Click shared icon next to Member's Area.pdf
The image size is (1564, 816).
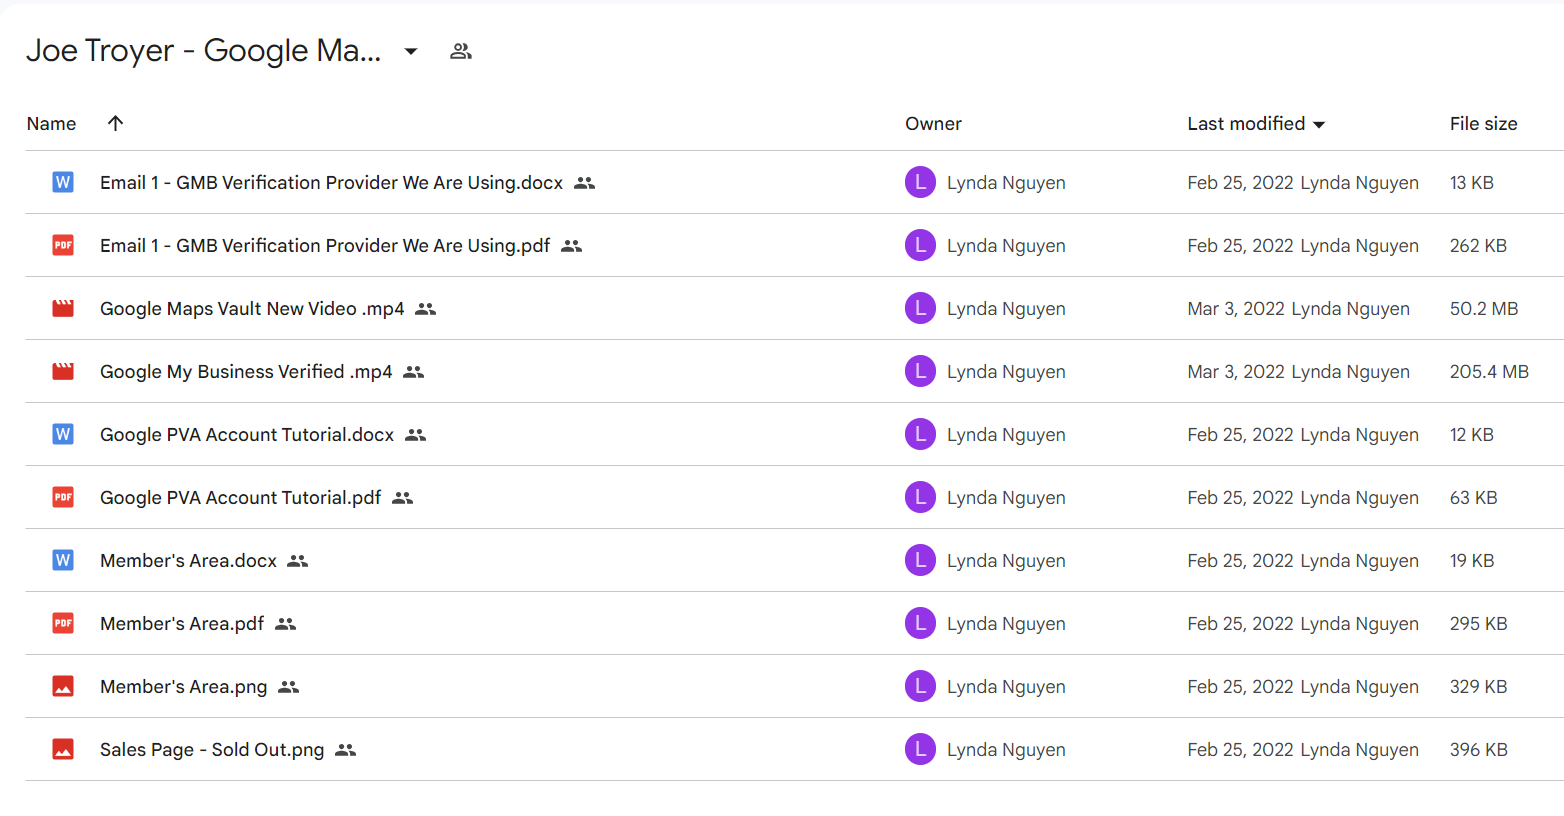(285, 624)
